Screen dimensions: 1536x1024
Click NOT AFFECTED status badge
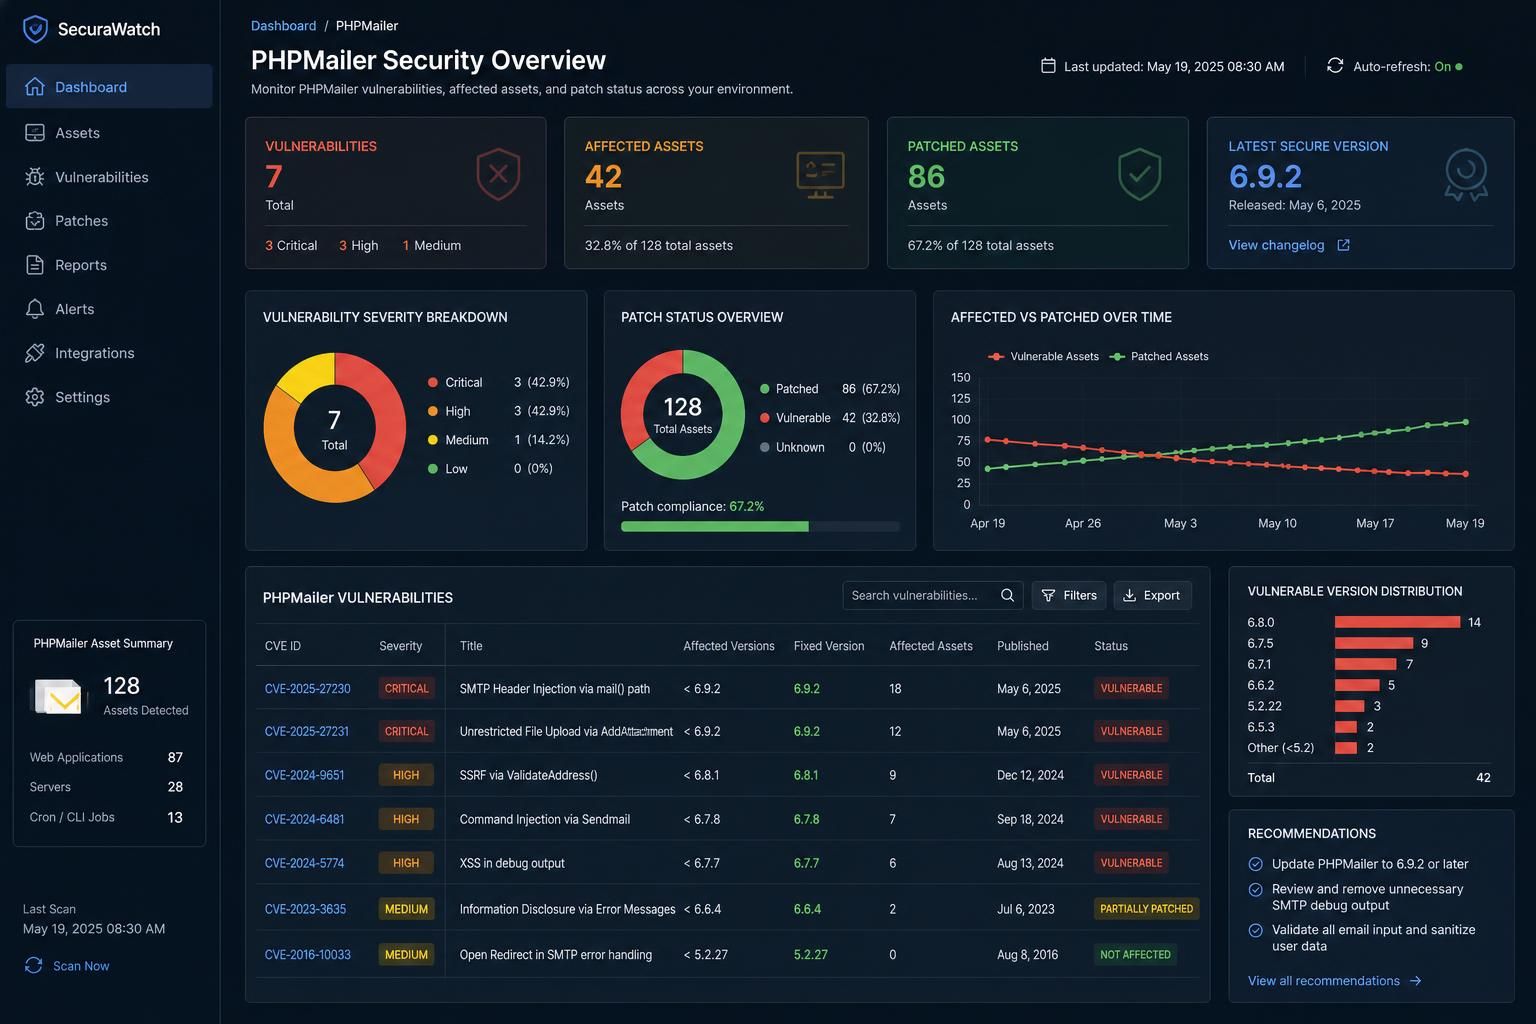coord(1135,955)
